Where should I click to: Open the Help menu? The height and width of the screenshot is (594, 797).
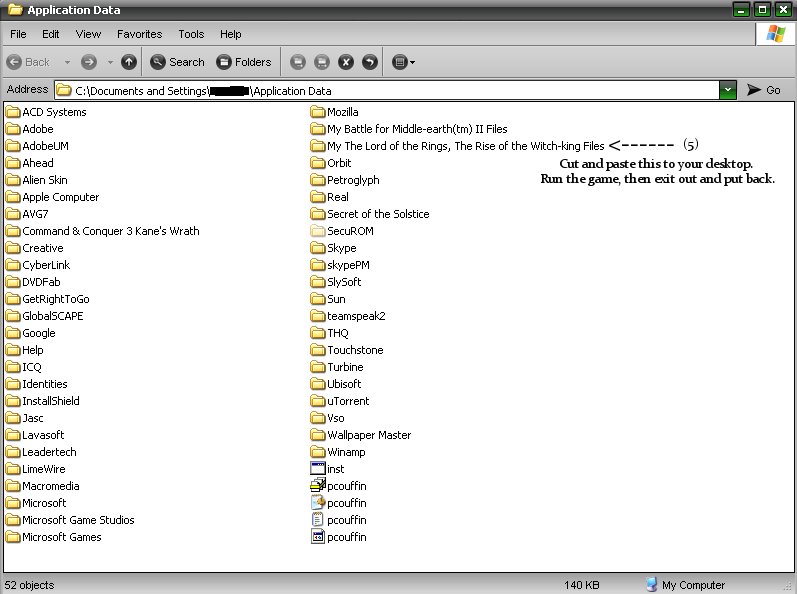pyautogui.click(x=230, y=34)
